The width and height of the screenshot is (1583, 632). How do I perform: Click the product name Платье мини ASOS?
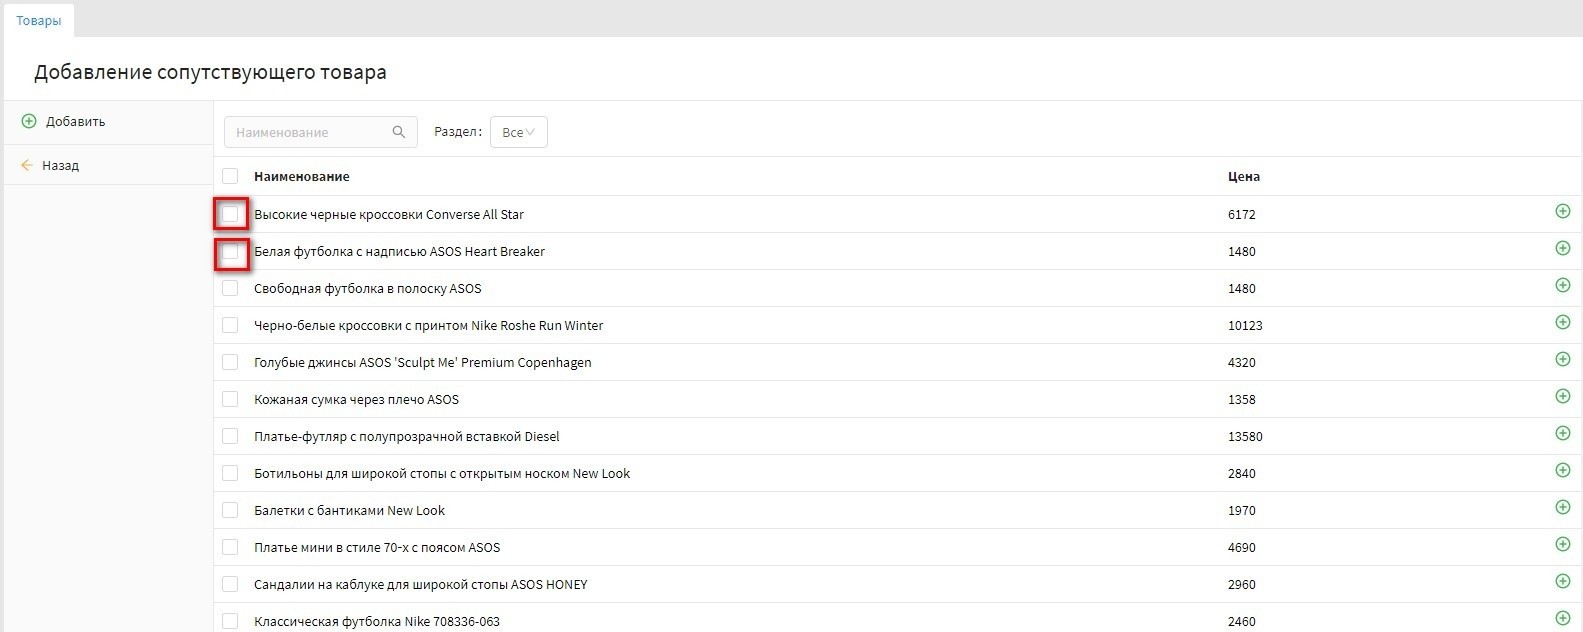(376, 547)
